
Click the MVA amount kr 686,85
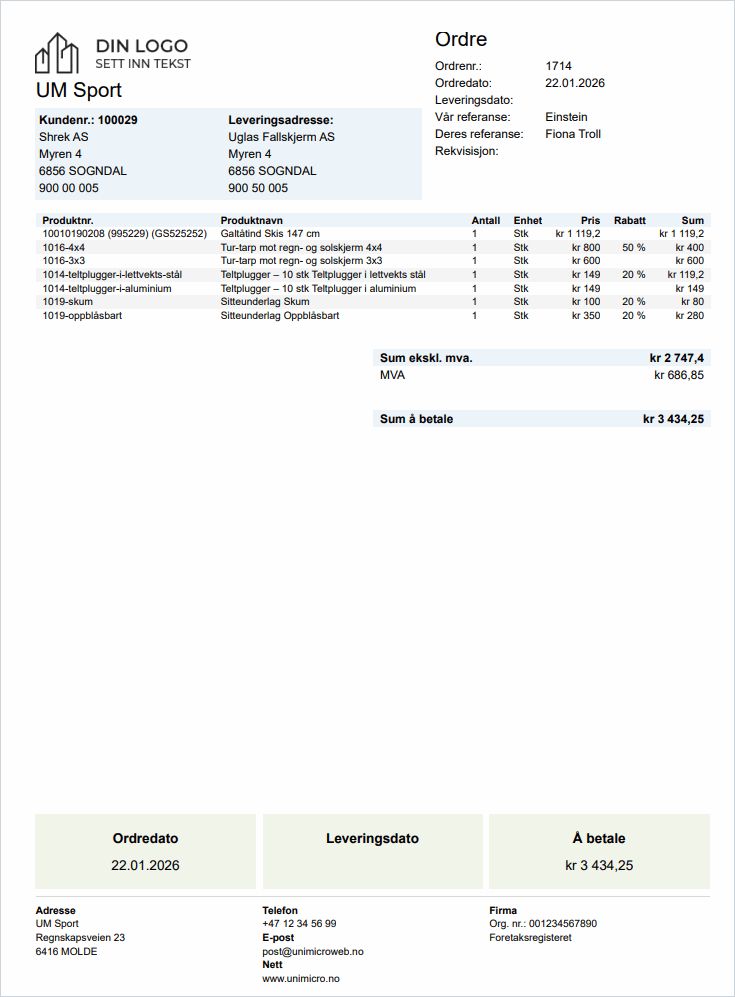pyautogui.click(x=678, y=375)
